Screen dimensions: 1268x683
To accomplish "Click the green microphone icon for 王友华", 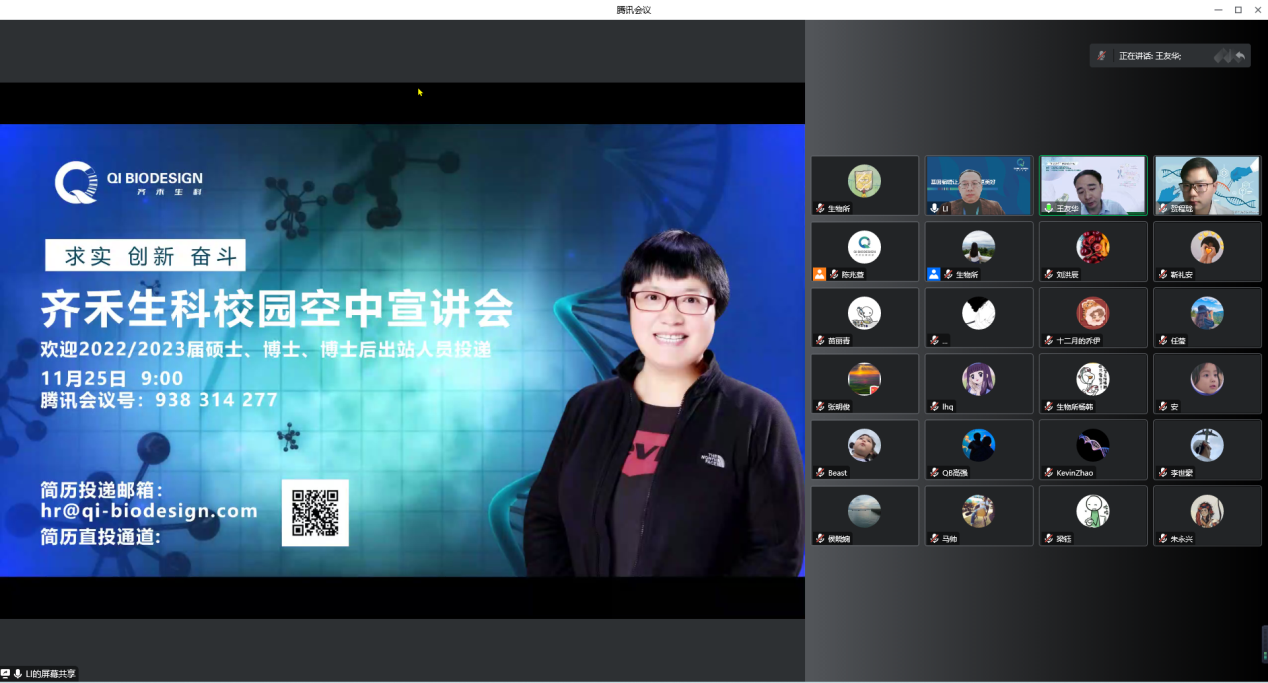I will click(1048, 208).
